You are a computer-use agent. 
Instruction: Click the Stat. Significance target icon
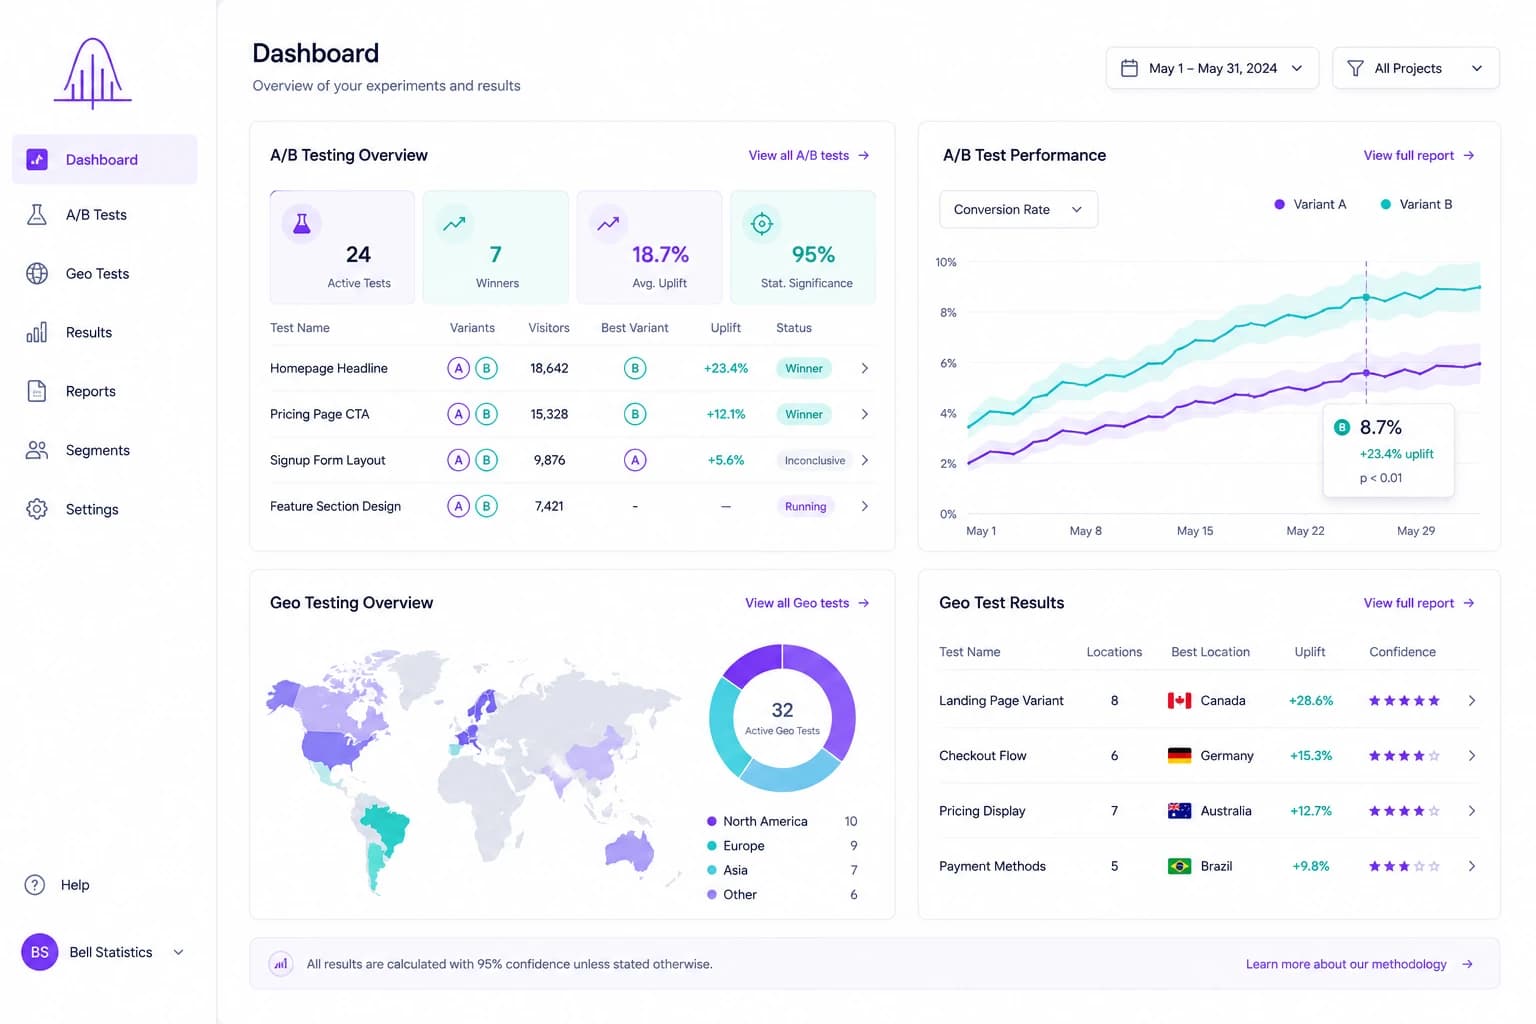(762, 223)
